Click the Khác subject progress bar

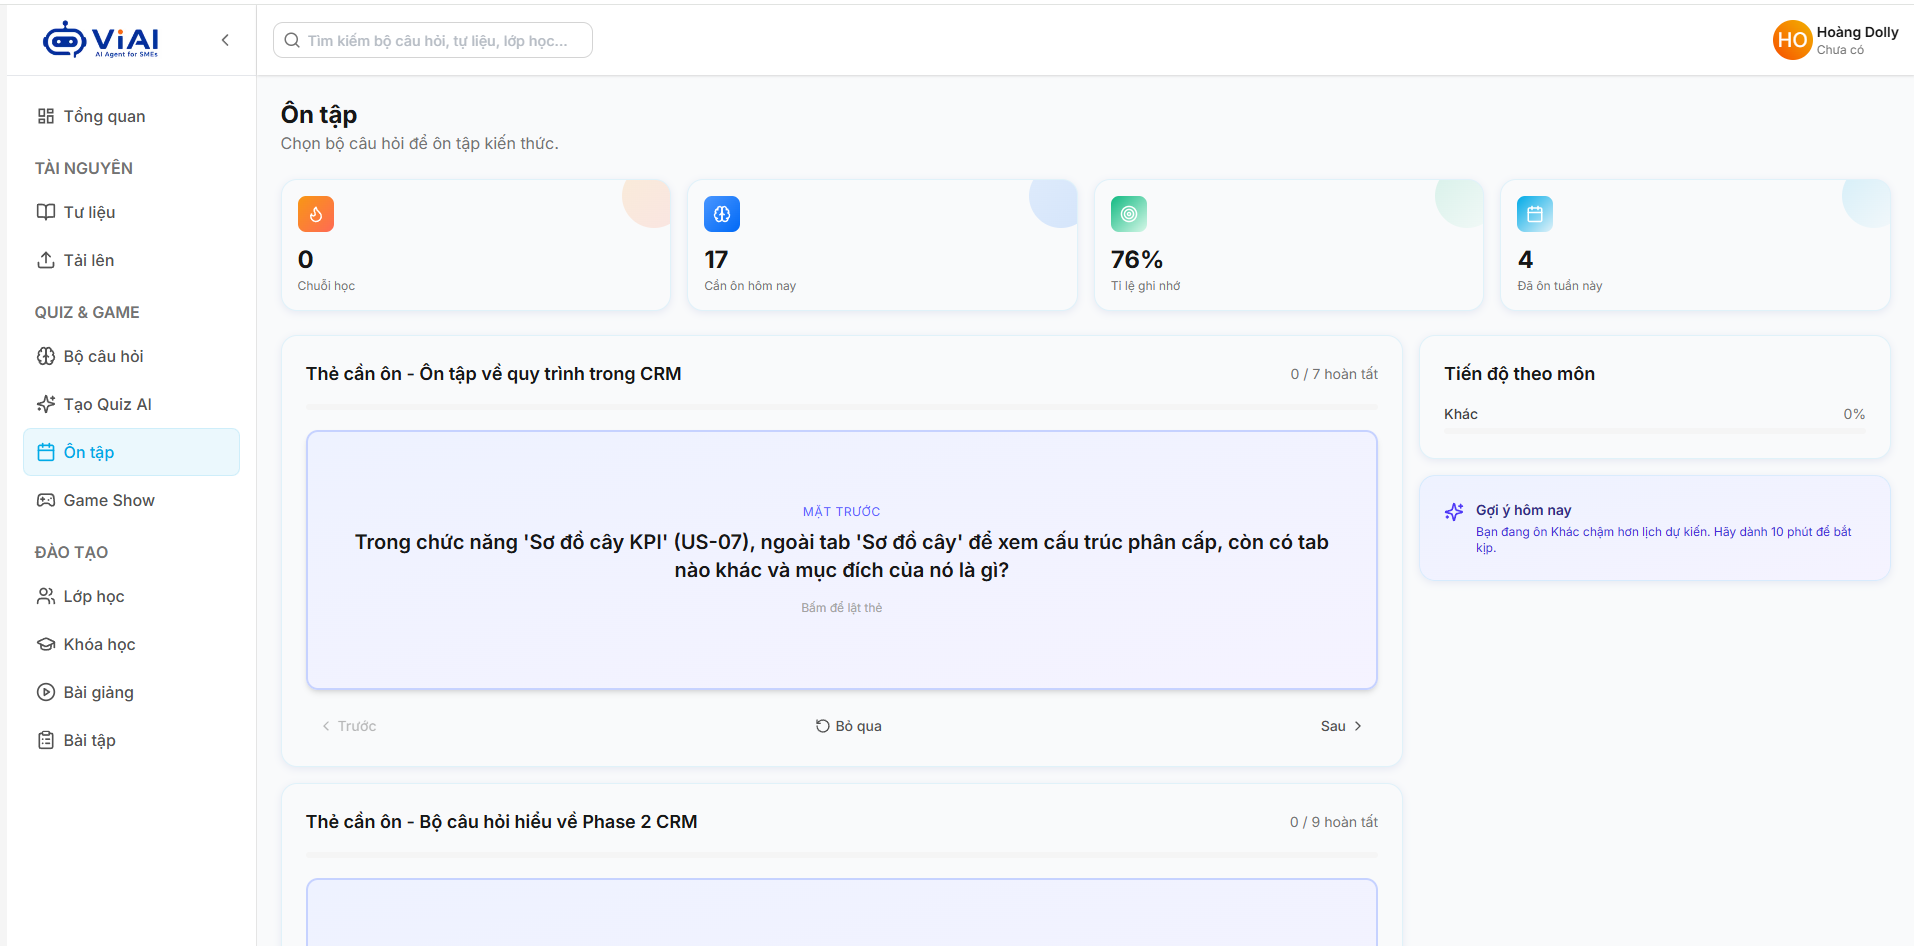(x=1654, y=430)
